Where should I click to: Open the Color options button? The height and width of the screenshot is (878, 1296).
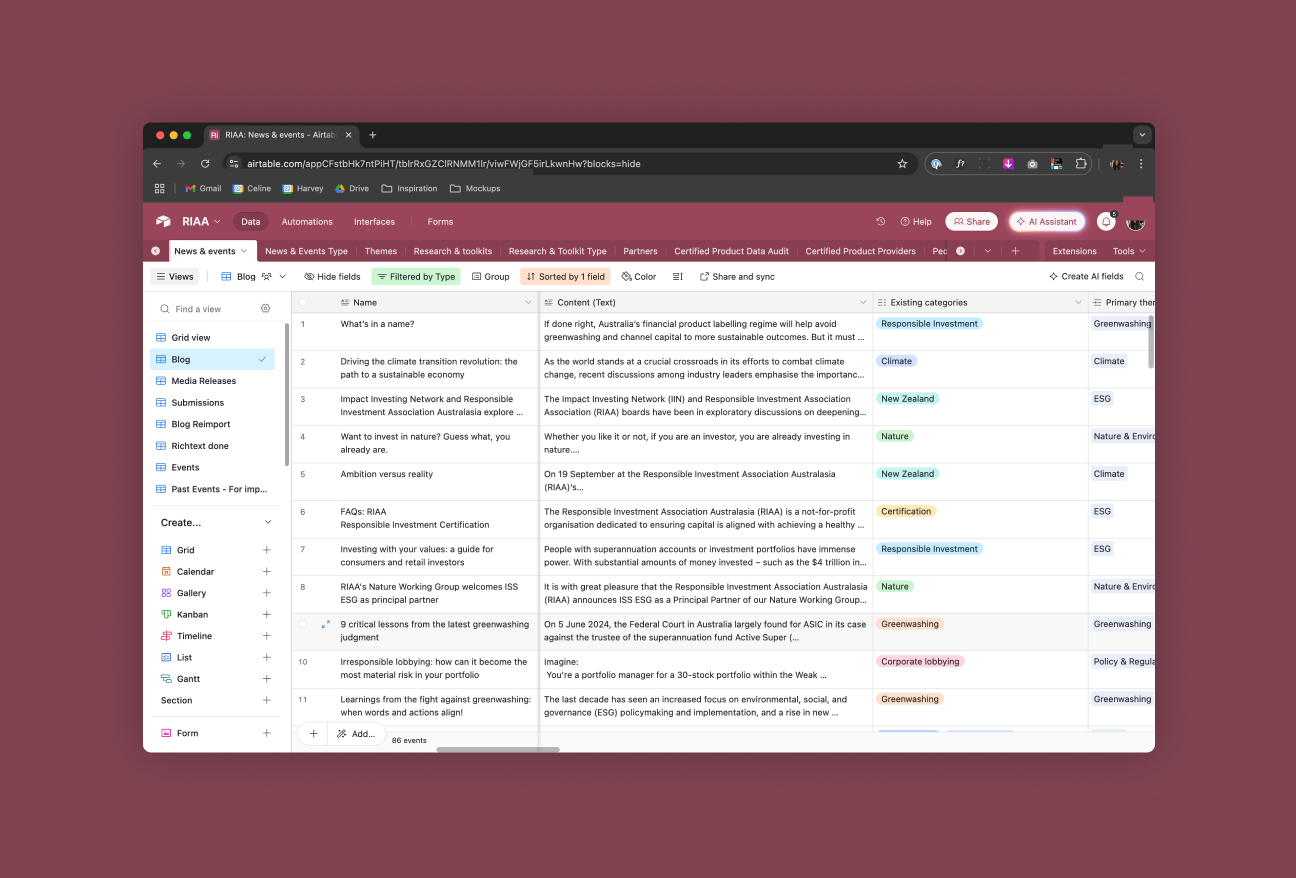tap(639, 277)
